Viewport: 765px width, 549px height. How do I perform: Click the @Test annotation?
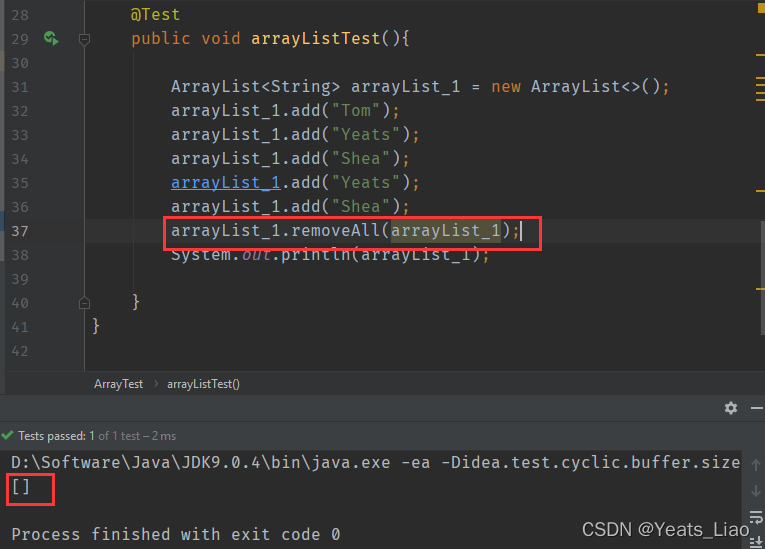(156, 15)
